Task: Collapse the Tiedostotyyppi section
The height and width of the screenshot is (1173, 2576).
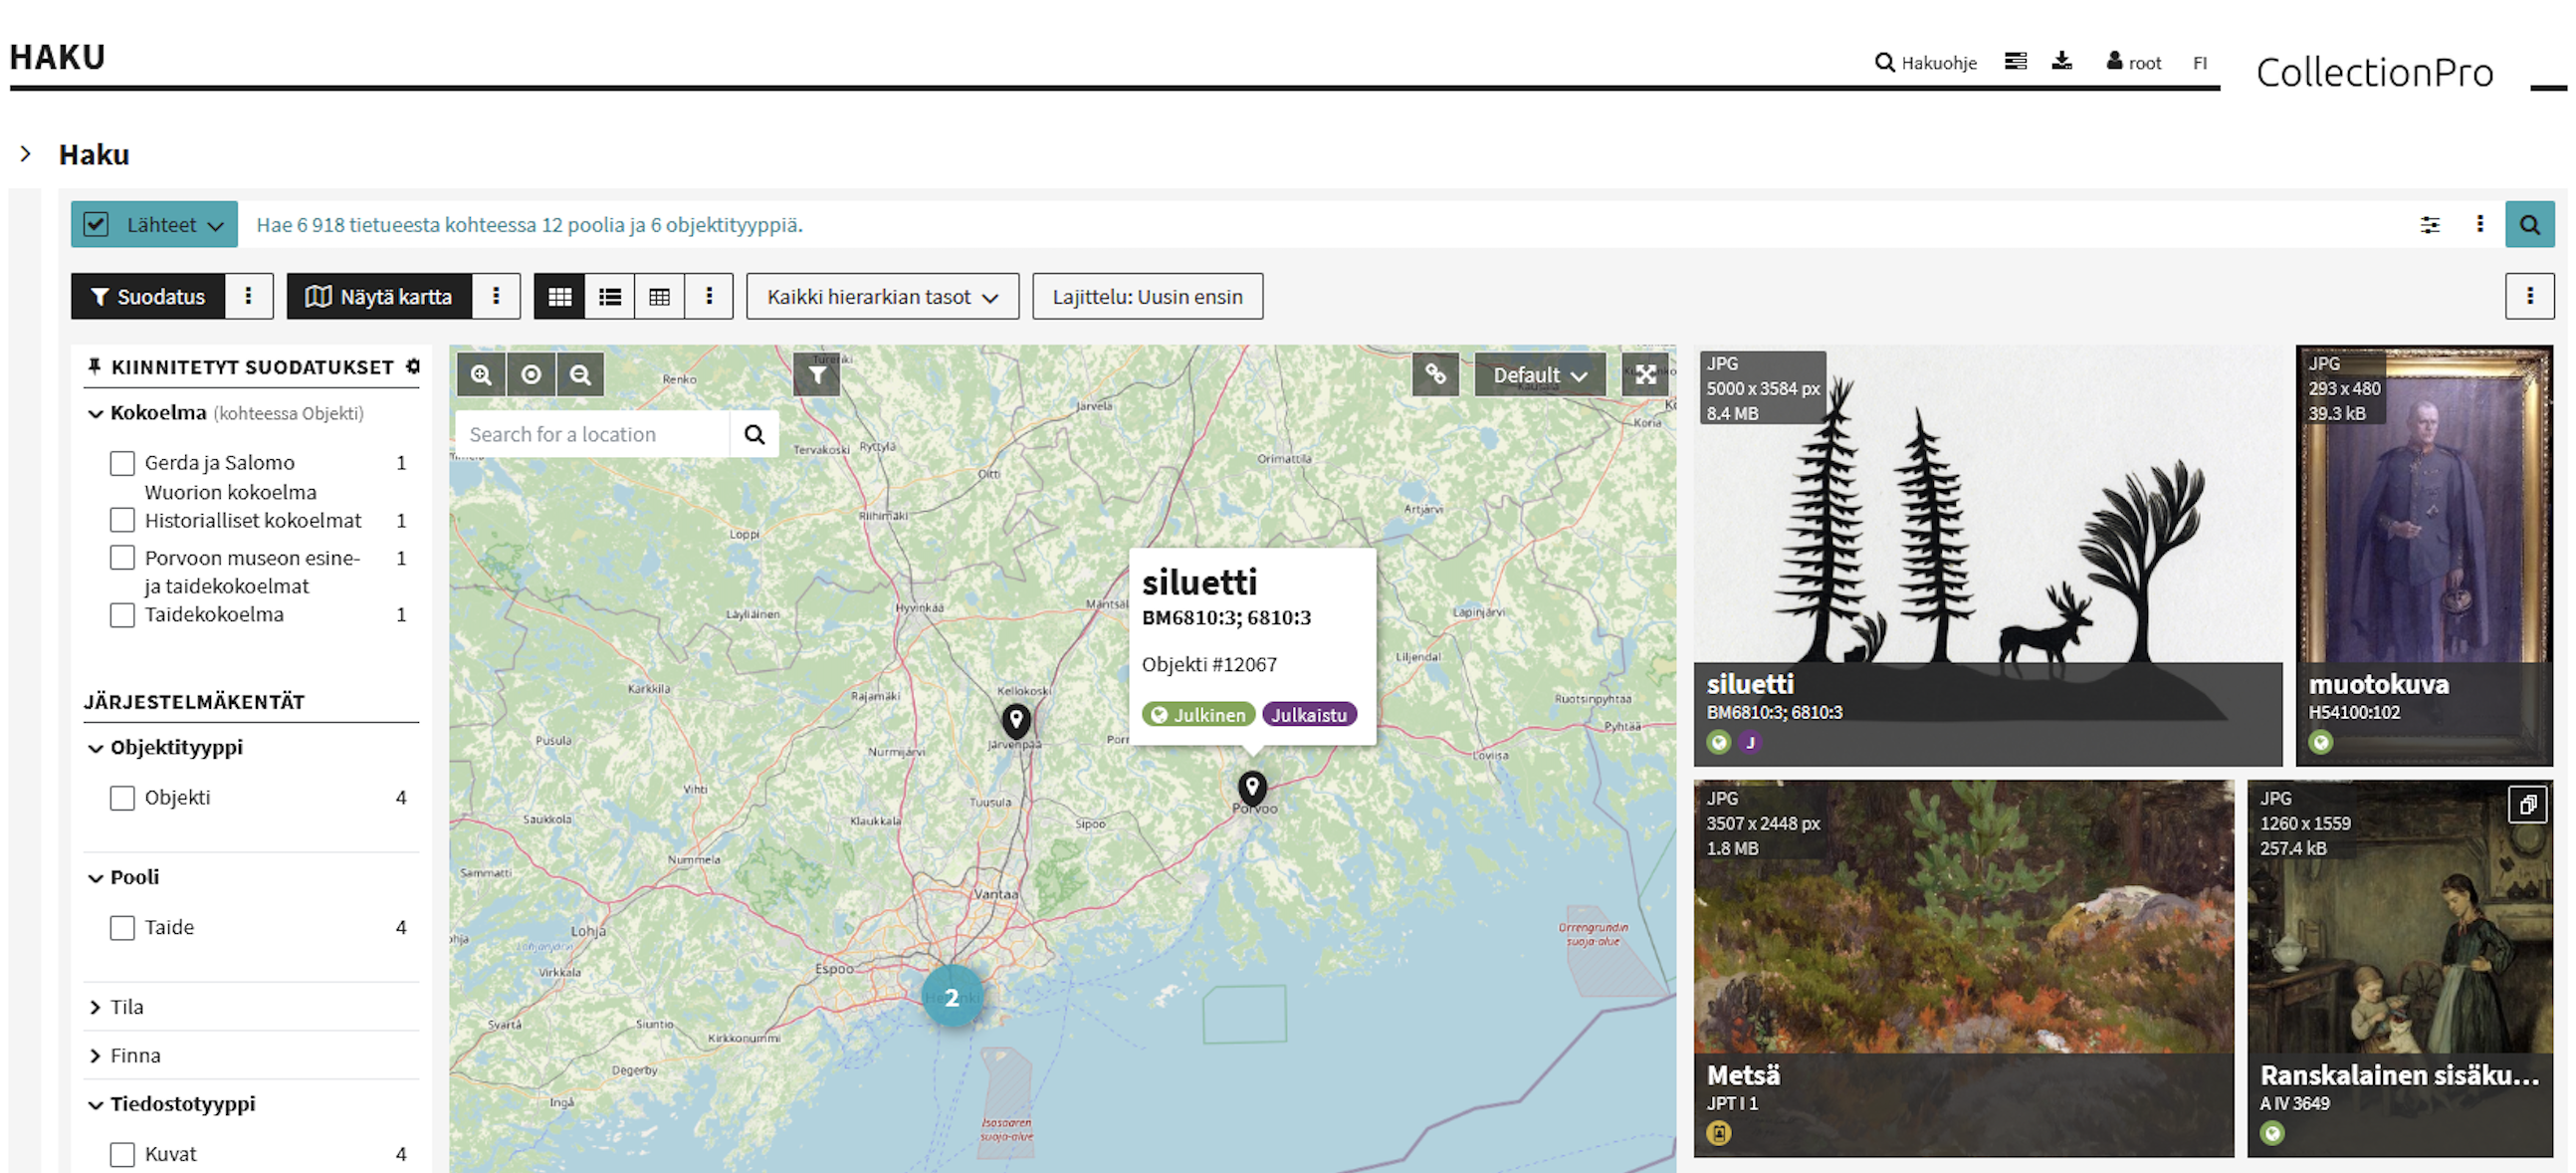Action: pos(96,1105)
